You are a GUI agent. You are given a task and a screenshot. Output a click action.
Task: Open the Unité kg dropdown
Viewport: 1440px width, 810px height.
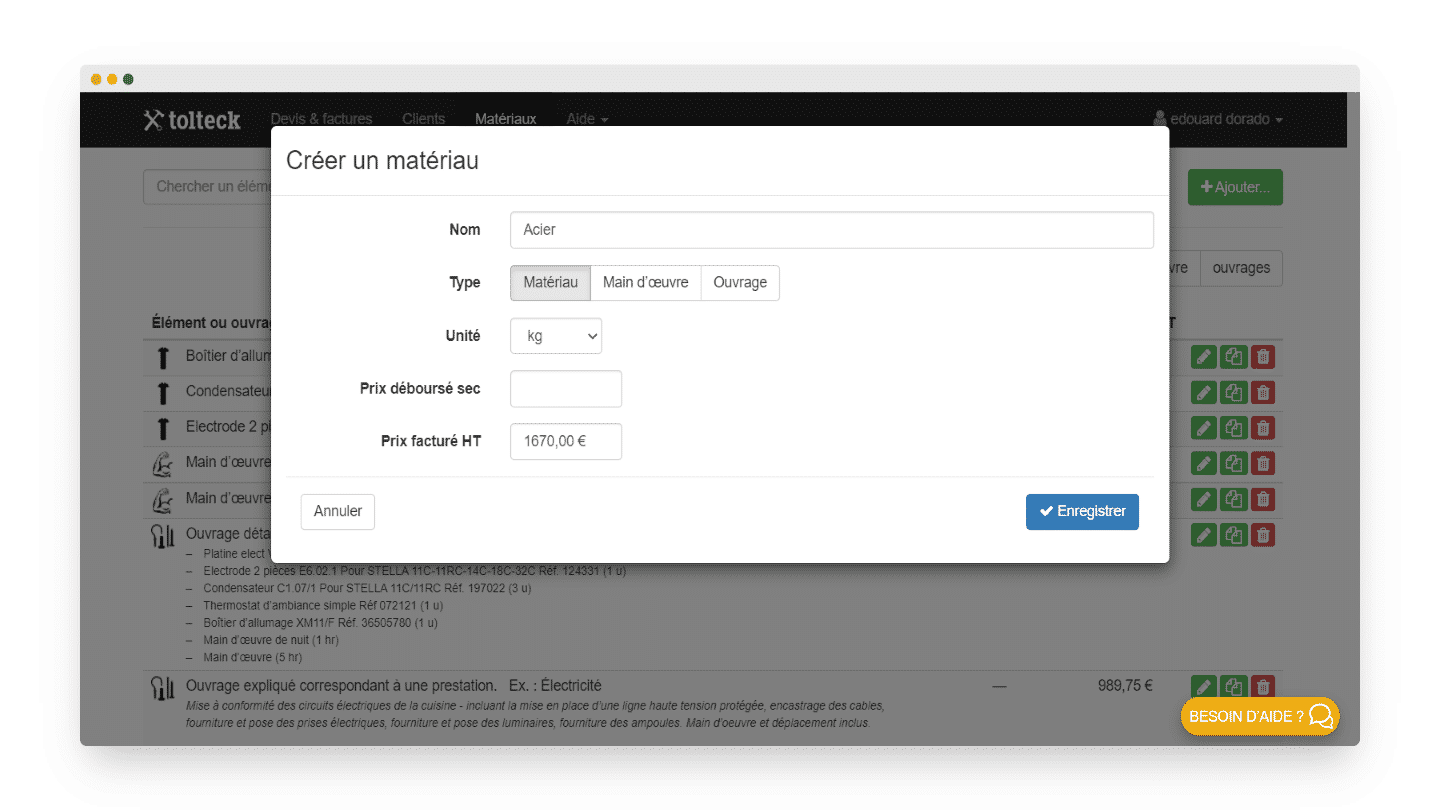(556, 336)
